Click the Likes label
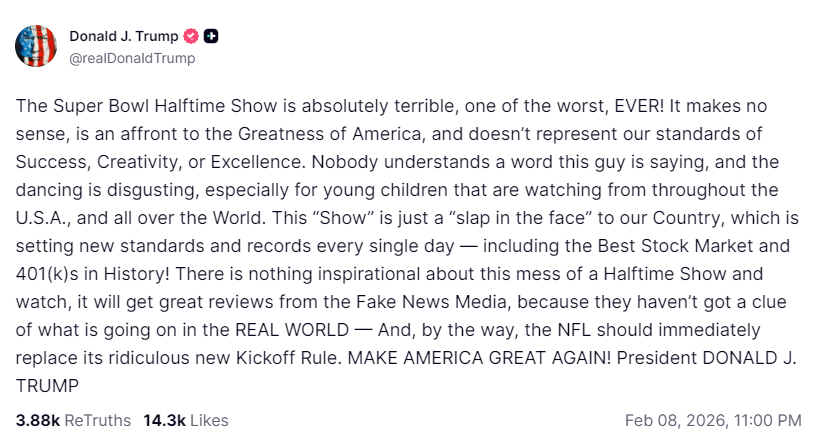The width and height of the screenshot is (818, 439). click(x=209, y=420)
